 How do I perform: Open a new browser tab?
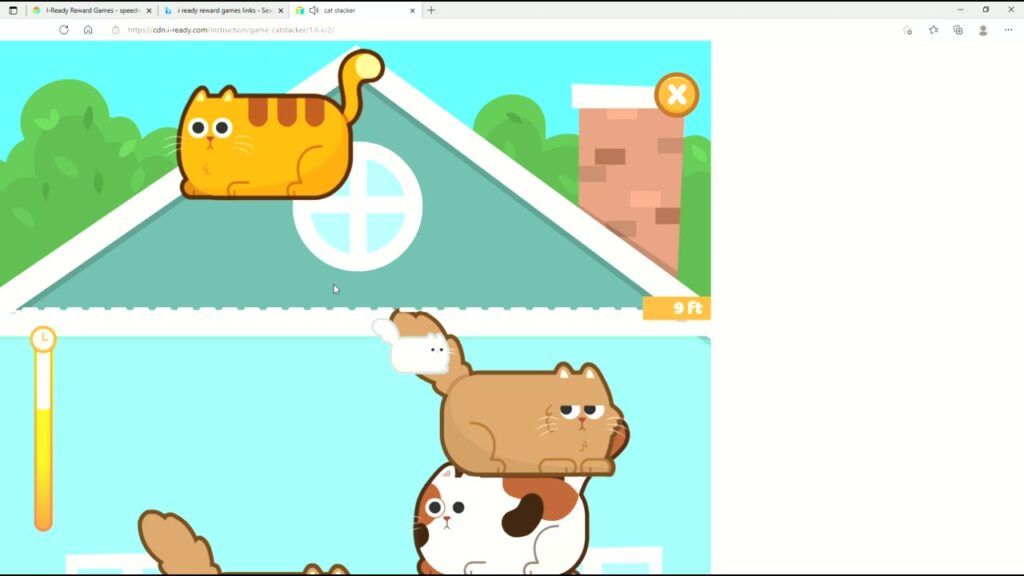point(431,10)
